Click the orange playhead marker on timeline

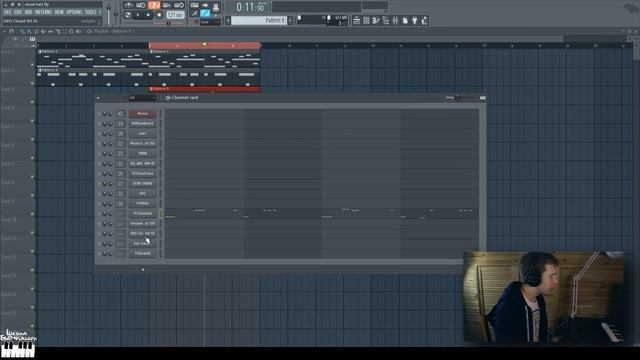tap(204, 44)
